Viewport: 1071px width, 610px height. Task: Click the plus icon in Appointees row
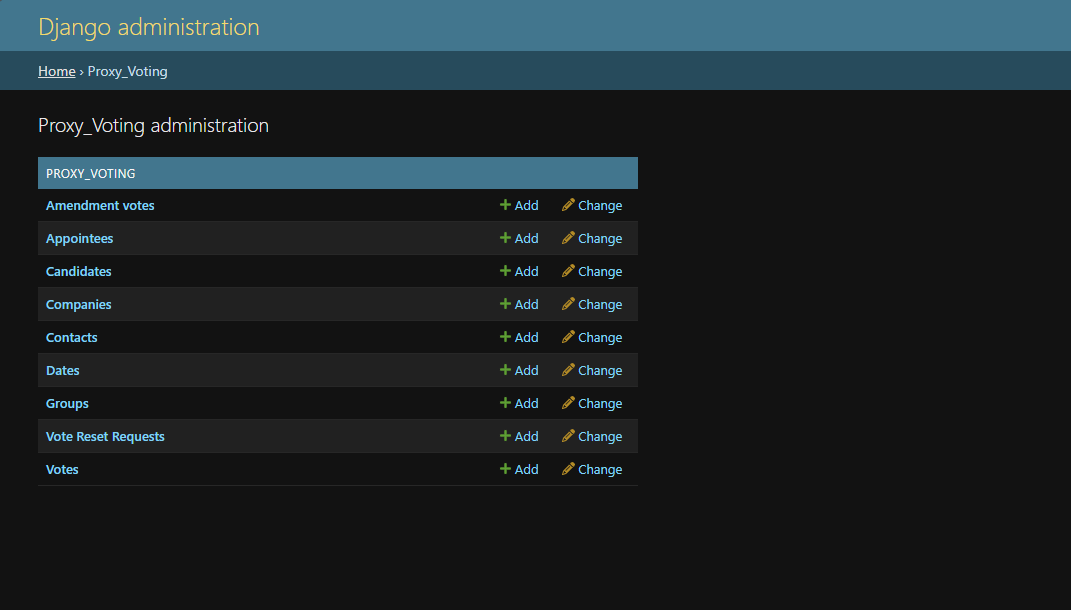[505, 238]
